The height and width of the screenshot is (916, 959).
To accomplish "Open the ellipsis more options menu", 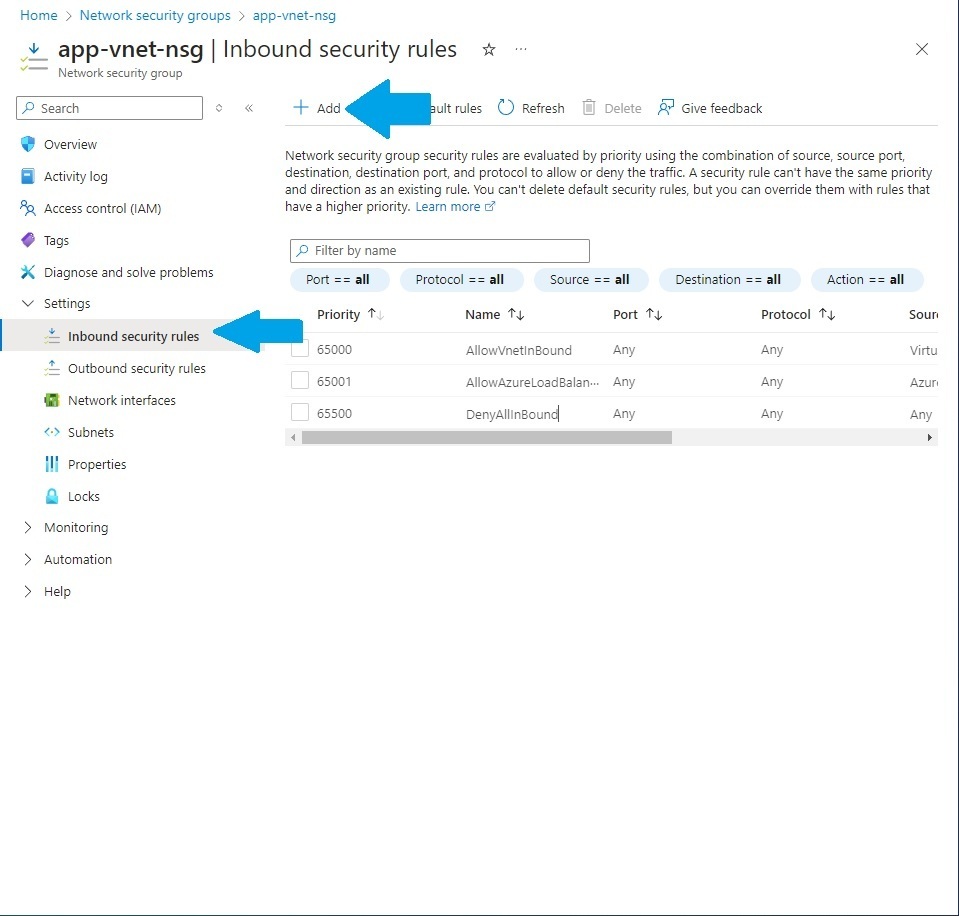I will [517, 49].
